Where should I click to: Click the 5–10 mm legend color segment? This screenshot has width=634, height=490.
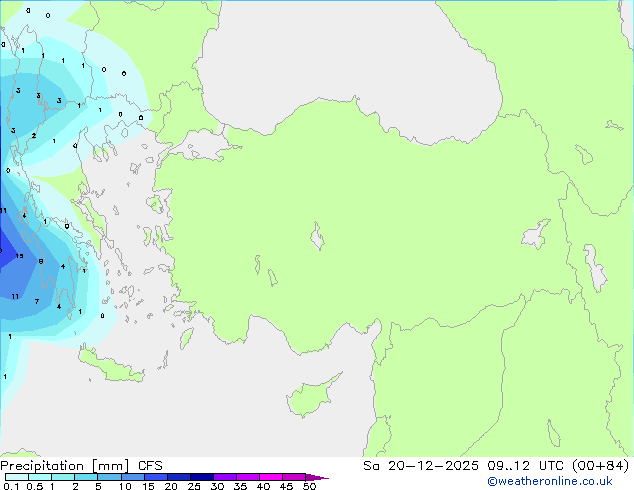click(x=110, y=477)
